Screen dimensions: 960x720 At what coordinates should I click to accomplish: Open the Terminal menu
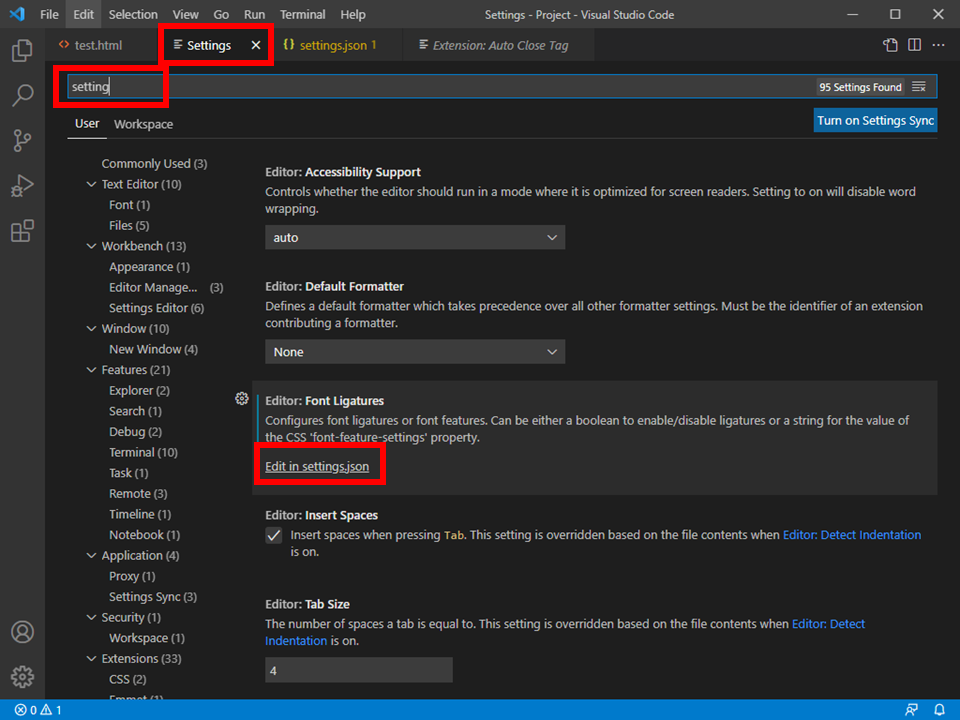coord(302,14)
